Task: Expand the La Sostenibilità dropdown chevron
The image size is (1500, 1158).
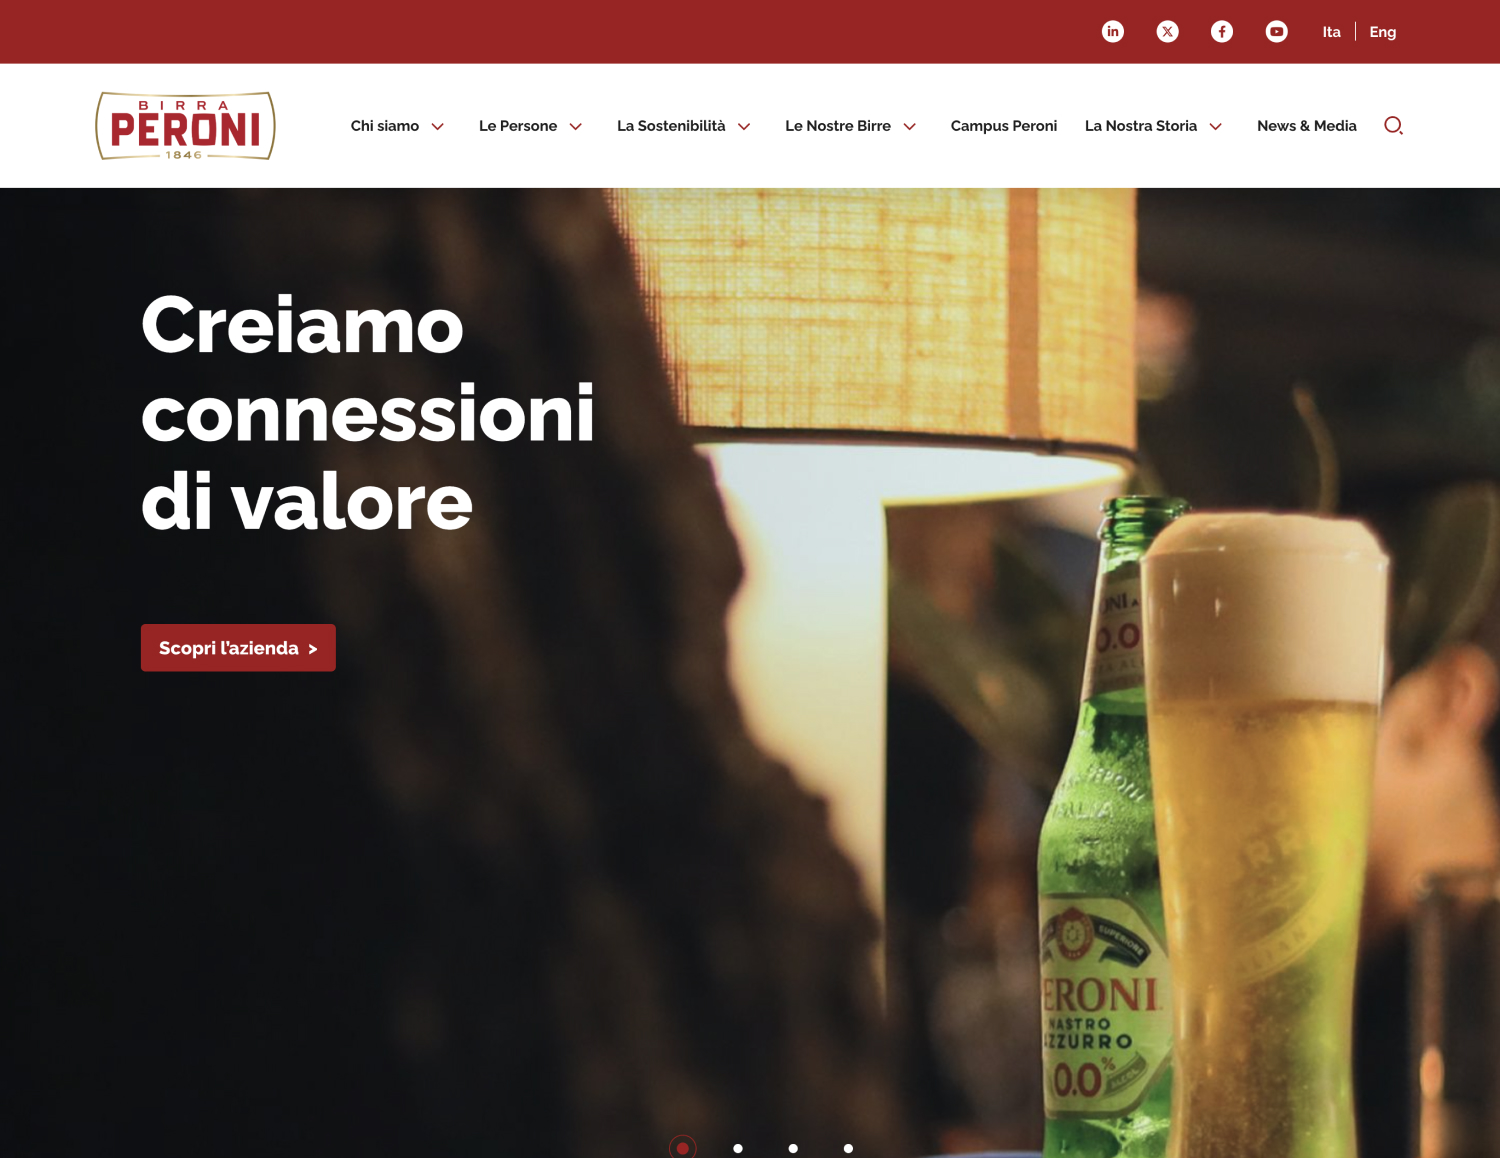Action: [744, 126]
